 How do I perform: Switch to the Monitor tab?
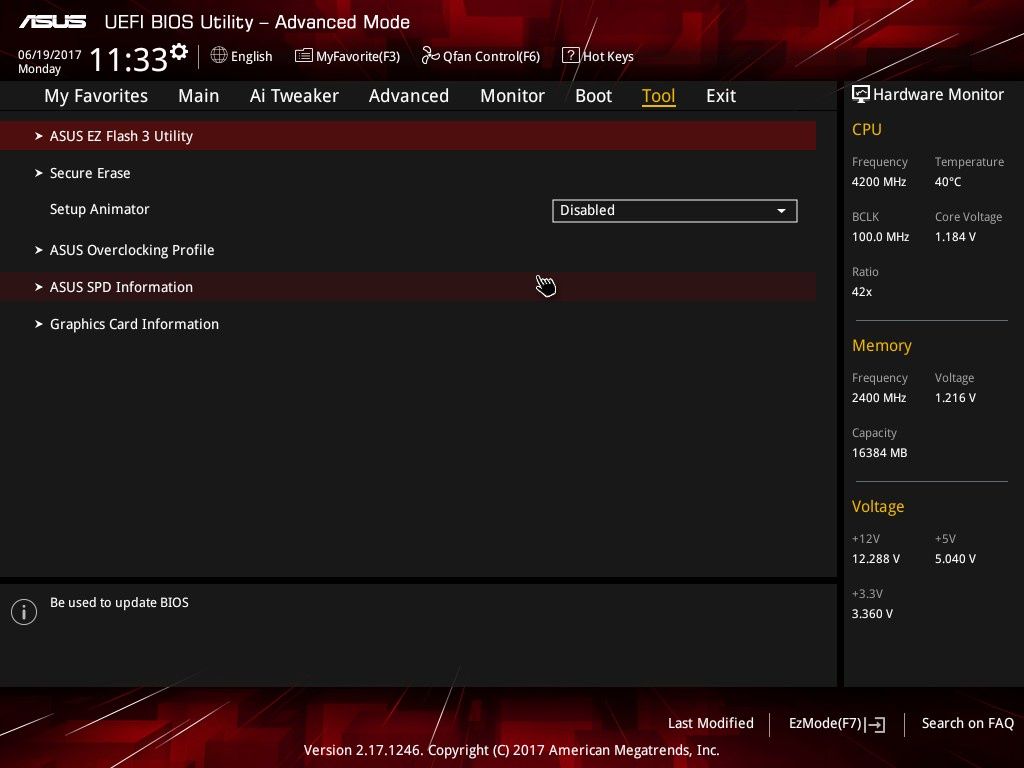click(512, 96)
